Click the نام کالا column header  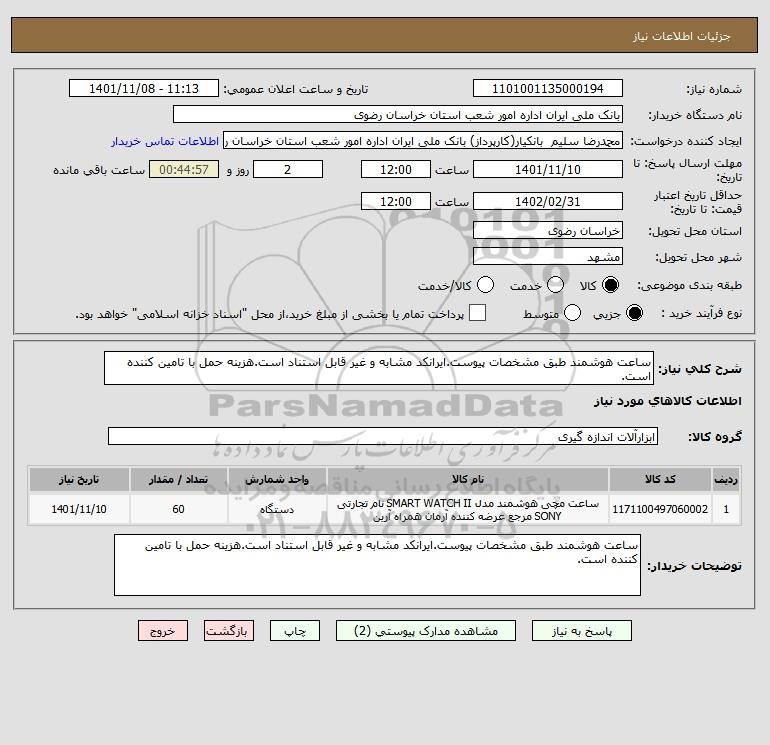[x=468, y=479]
